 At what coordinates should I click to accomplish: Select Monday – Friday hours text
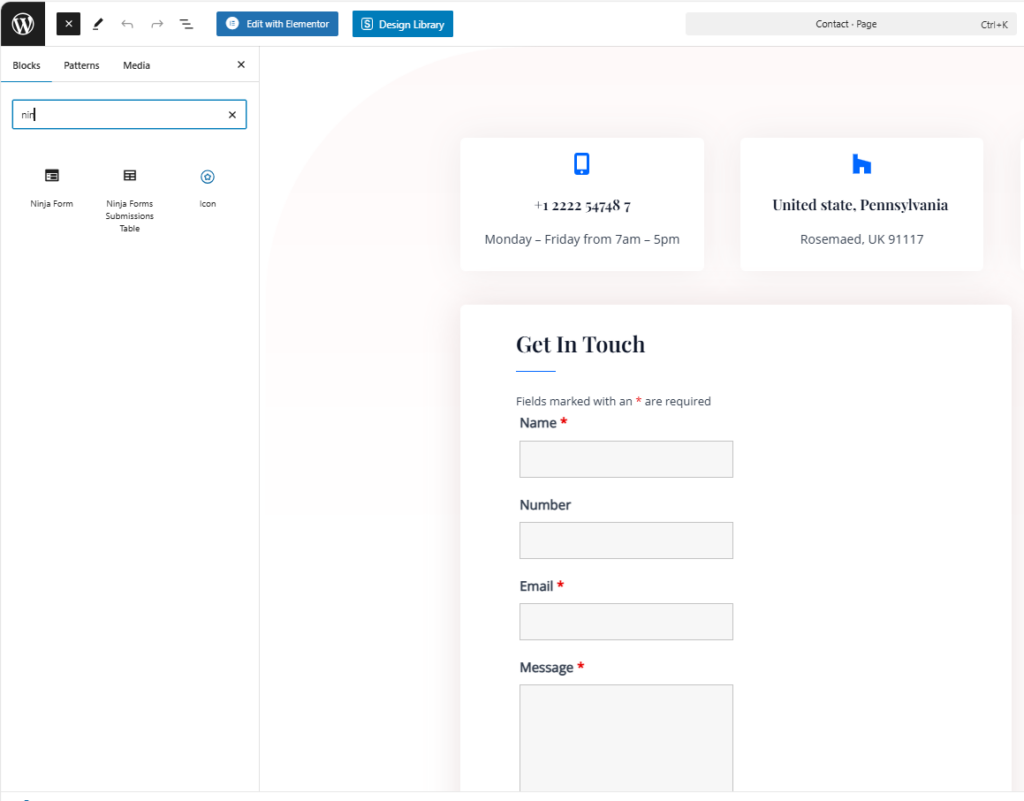coord(582,239)
